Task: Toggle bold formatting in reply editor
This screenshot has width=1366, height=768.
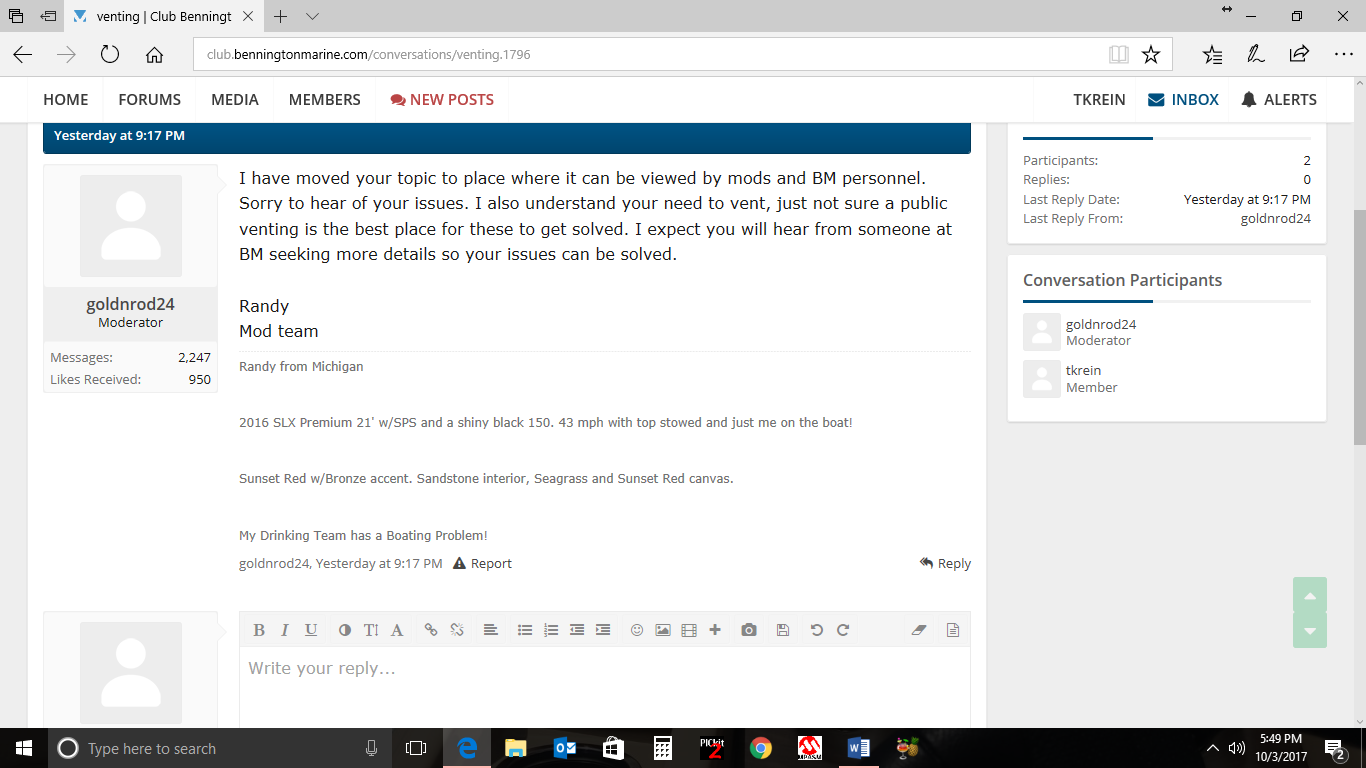Action: pyautogui.click(x=259, y=630)
